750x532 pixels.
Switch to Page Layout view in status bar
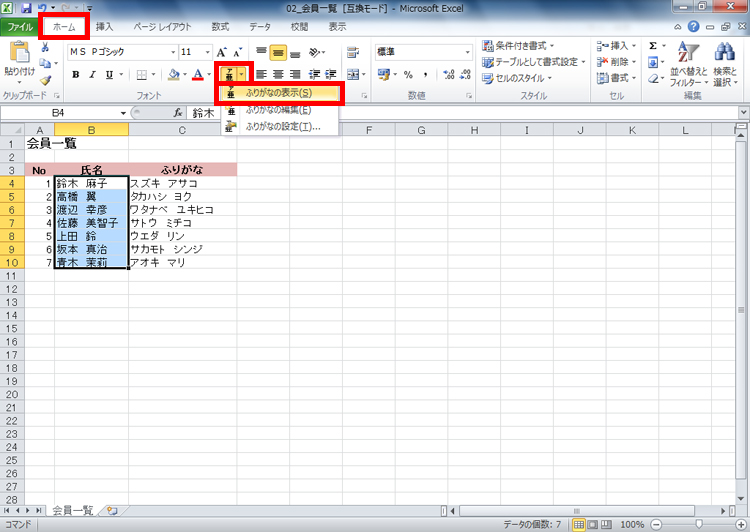click(593, 525)
